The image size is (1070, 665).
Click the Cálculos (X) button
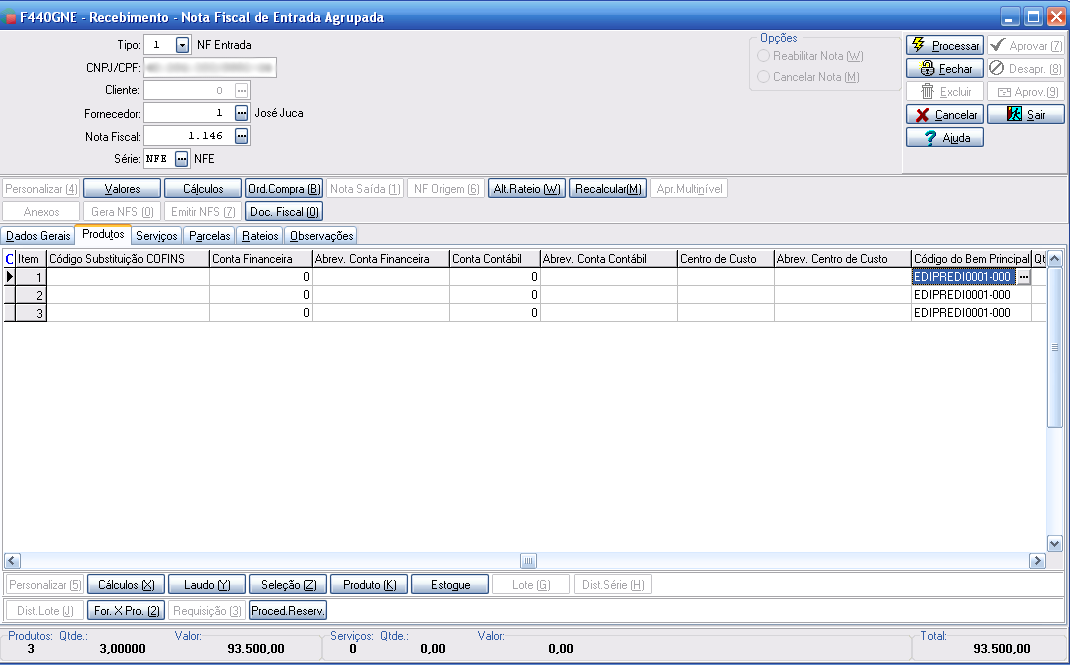pos(126,585)
